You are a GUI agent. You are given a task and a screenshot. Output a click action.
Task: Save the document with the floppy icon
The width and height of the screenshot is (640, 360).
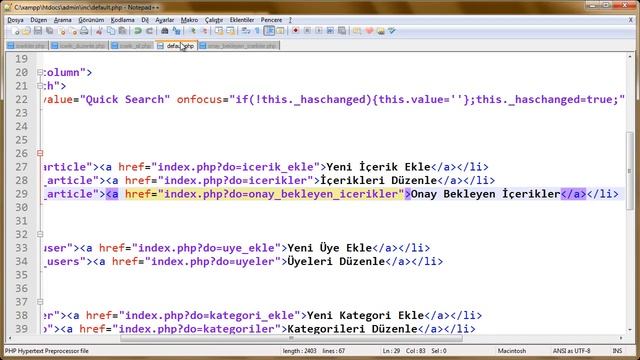(38, 31)
